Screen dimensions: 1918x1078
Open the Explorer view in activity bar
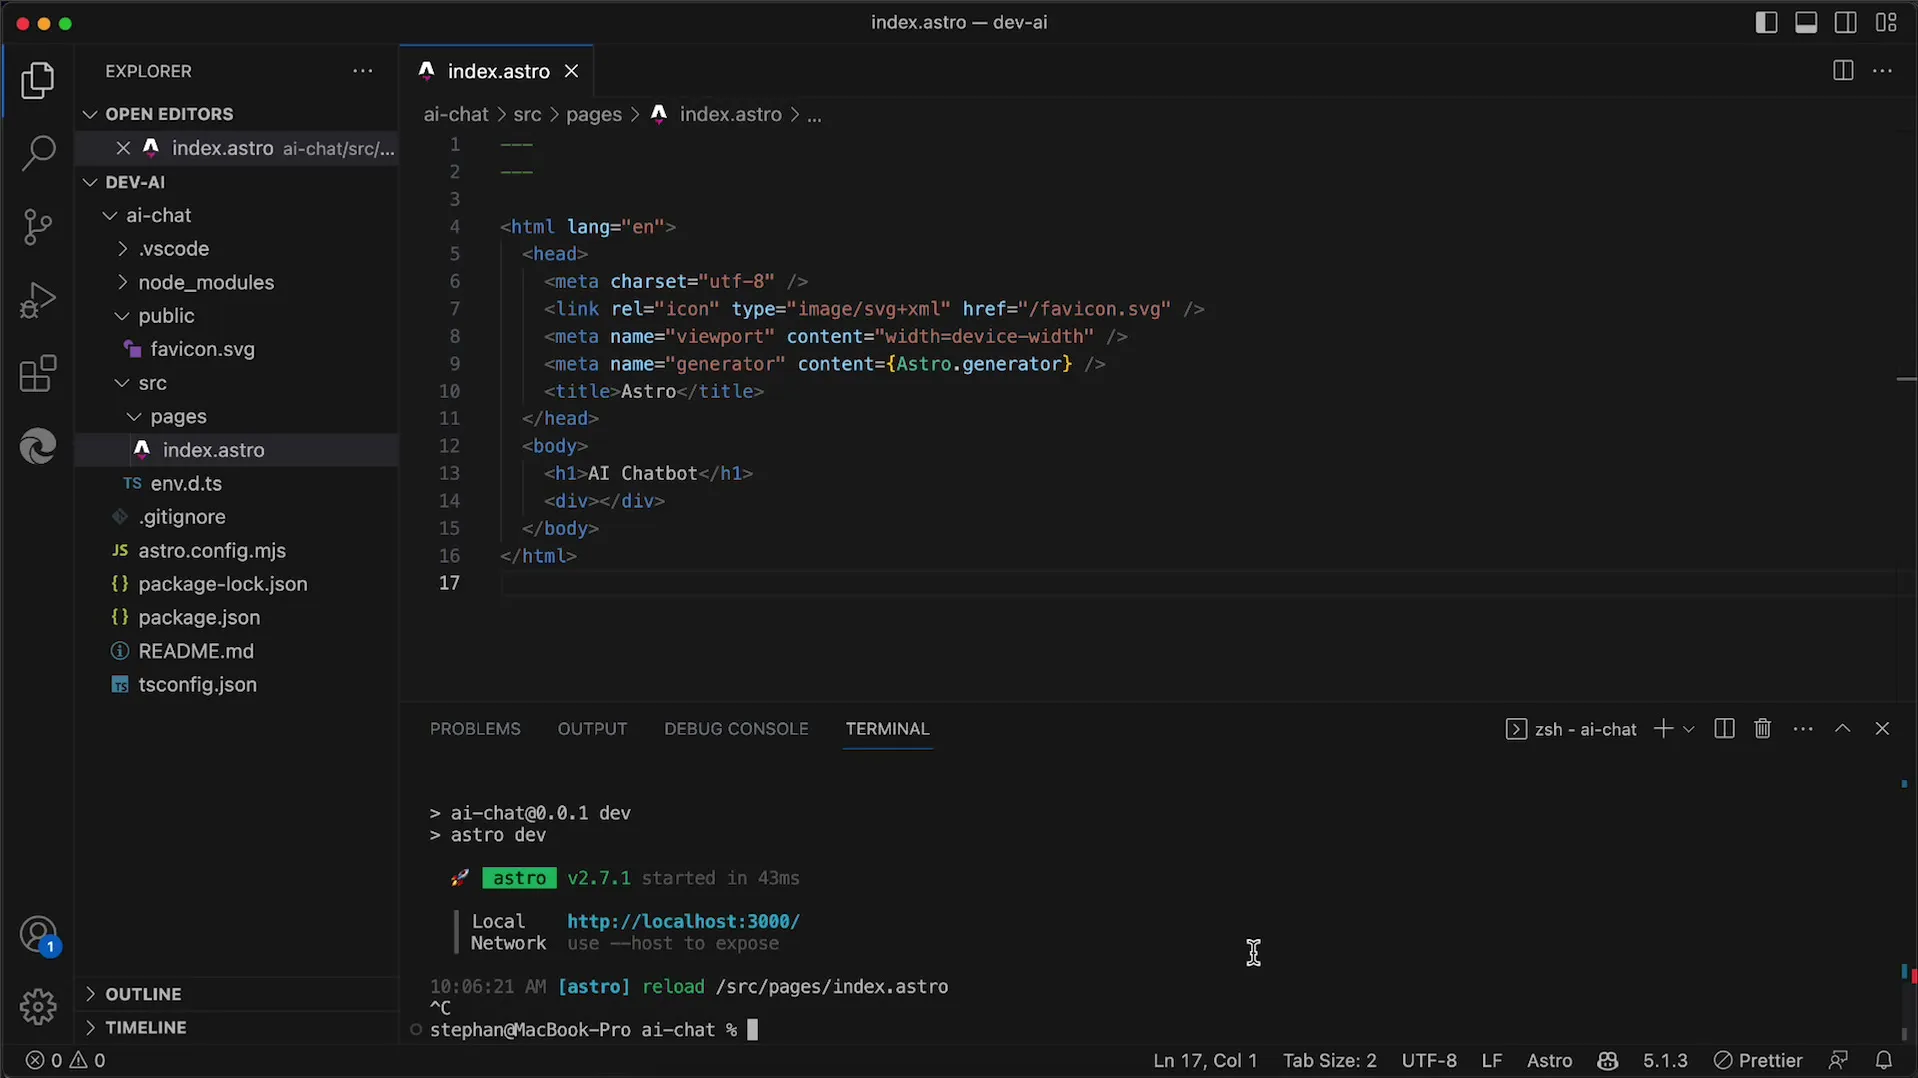pyautogui.click(x=37, y=81)
